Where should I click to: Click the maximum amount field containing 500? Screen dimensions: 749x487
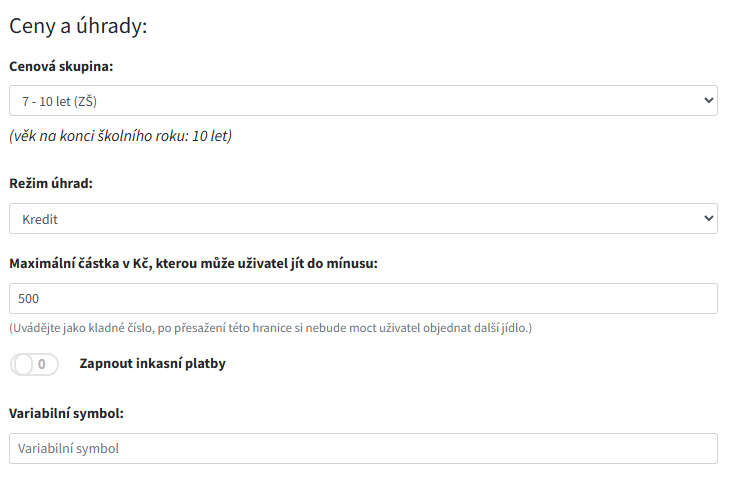coord(362,298)
